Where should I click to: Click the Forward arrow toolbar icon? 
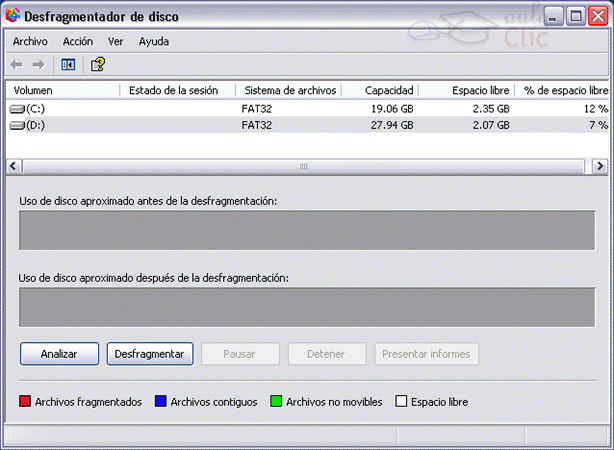[x=38, y=64]
